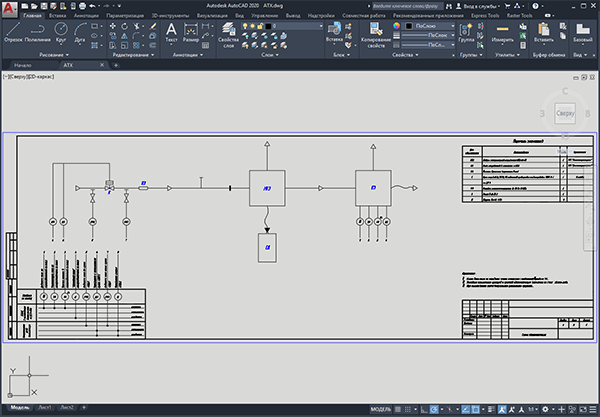Expand the Рисование panel dropdown
The image size is (600, 417).
point(54,55)
